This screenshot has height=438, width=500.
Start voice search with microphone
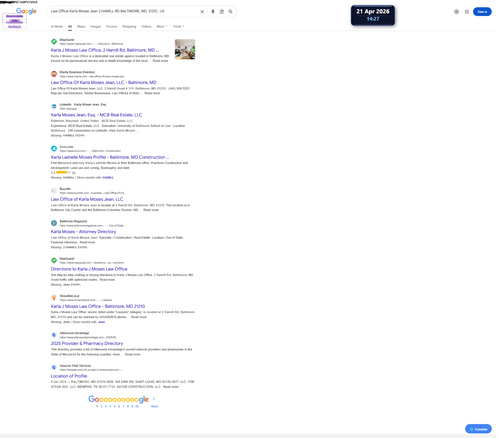pyautogui.click(x=213, y=11)
